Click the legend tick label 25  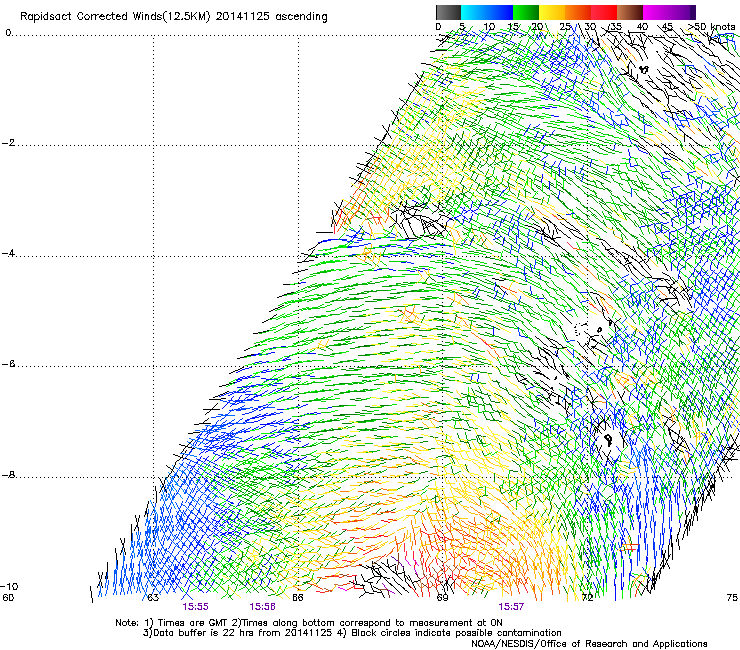[565, 27]
